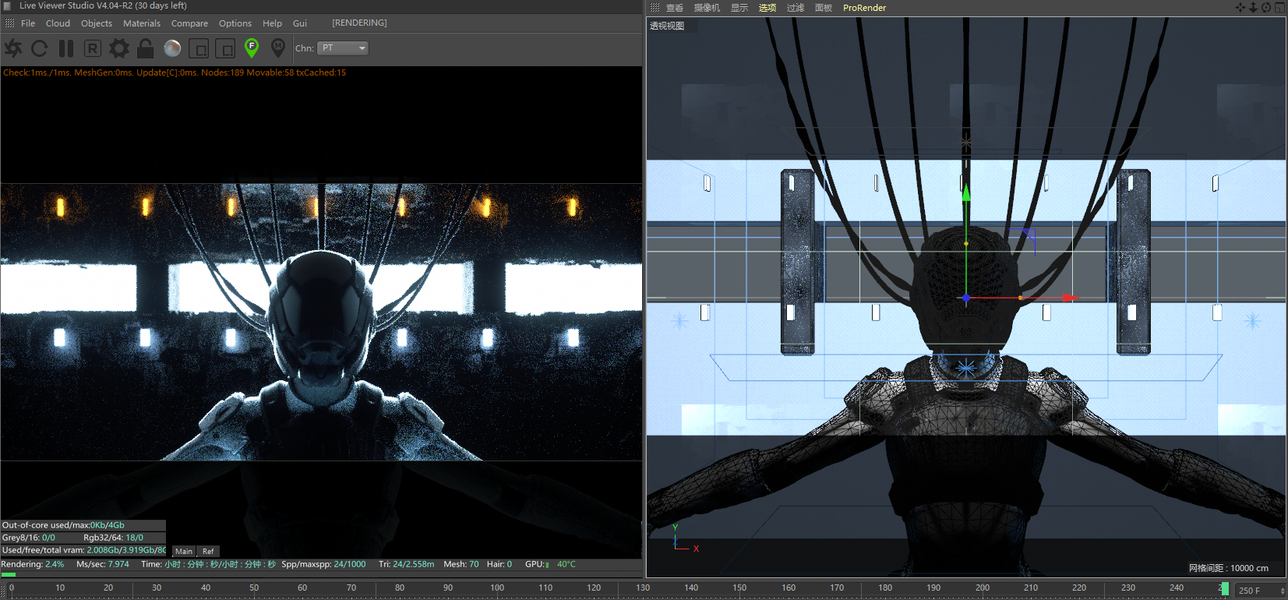Click the viewport menu grip icon
Image resolution: width=1288 pixels, height=600 pixels.
[654, 8]
